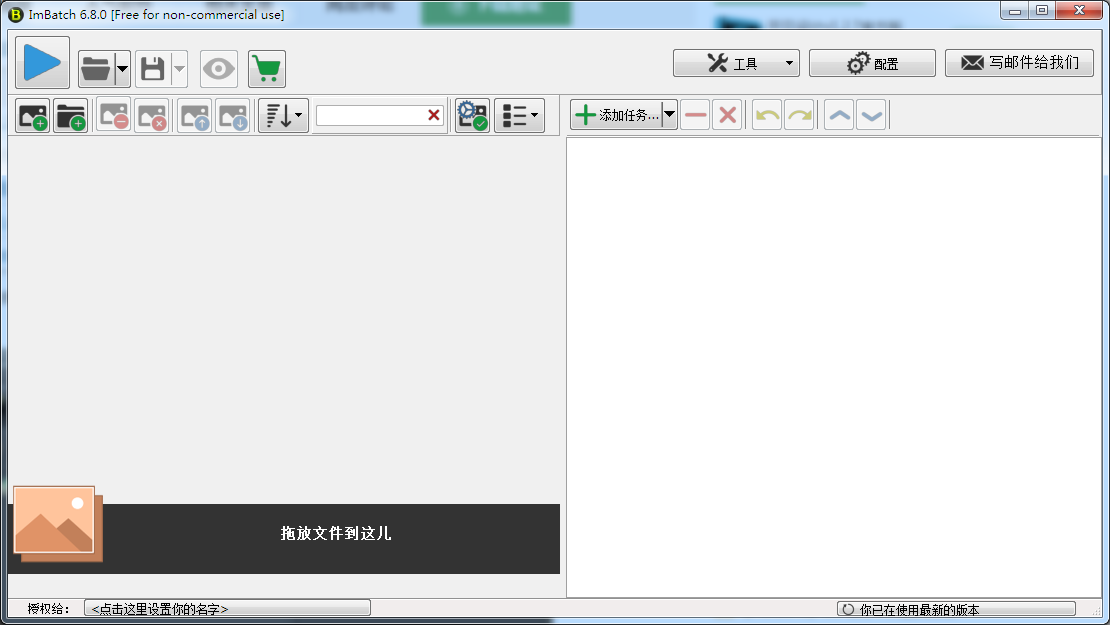The height and width of the screenshot is (625, 1110).
Task: Open the purchase shopping cart icon
Action: (x=267, y=69)
